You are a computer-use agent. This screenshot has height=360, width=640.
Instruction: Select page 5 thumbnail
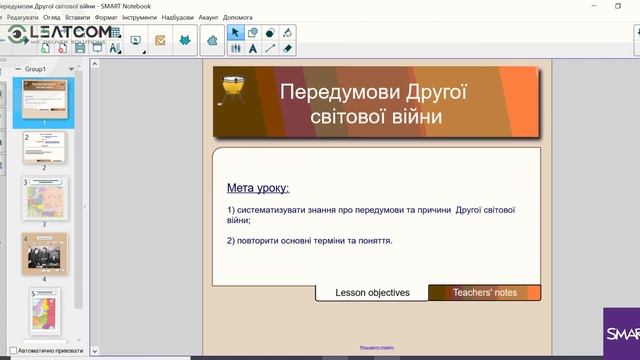tap(44, 311)
